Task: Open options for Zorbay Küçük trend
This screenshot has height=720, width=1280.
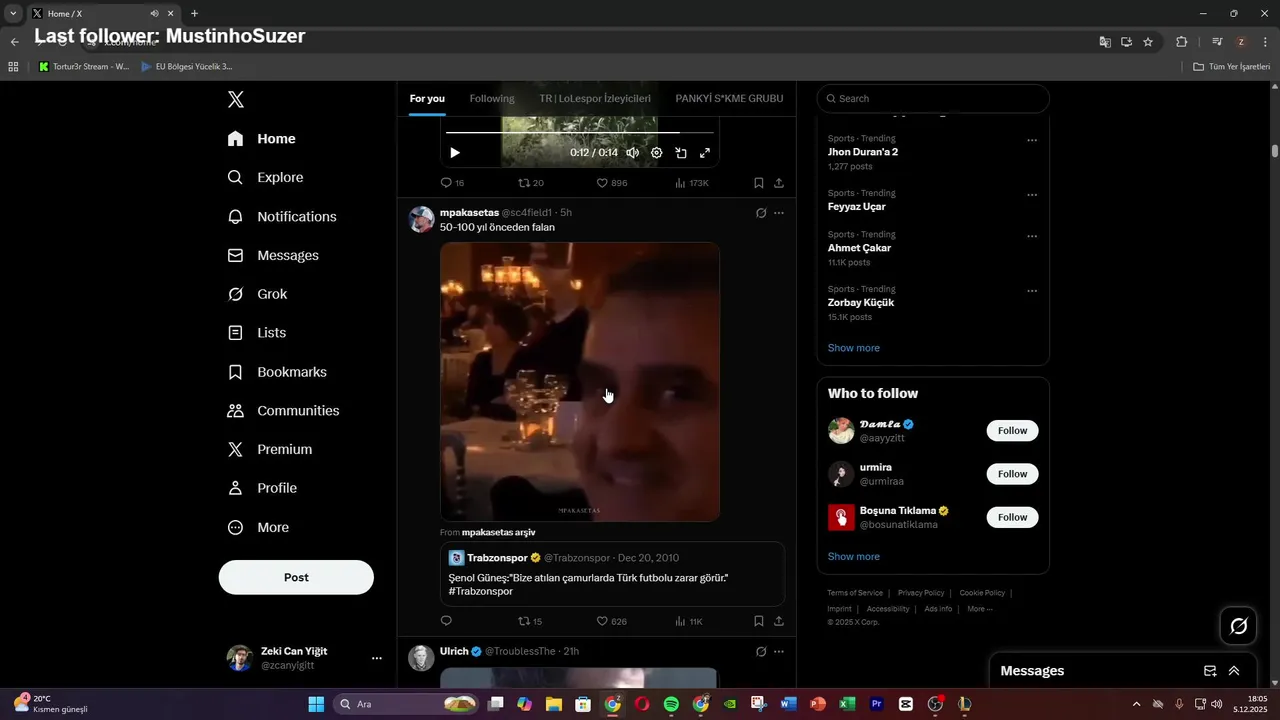Action: coord(1032,291)
